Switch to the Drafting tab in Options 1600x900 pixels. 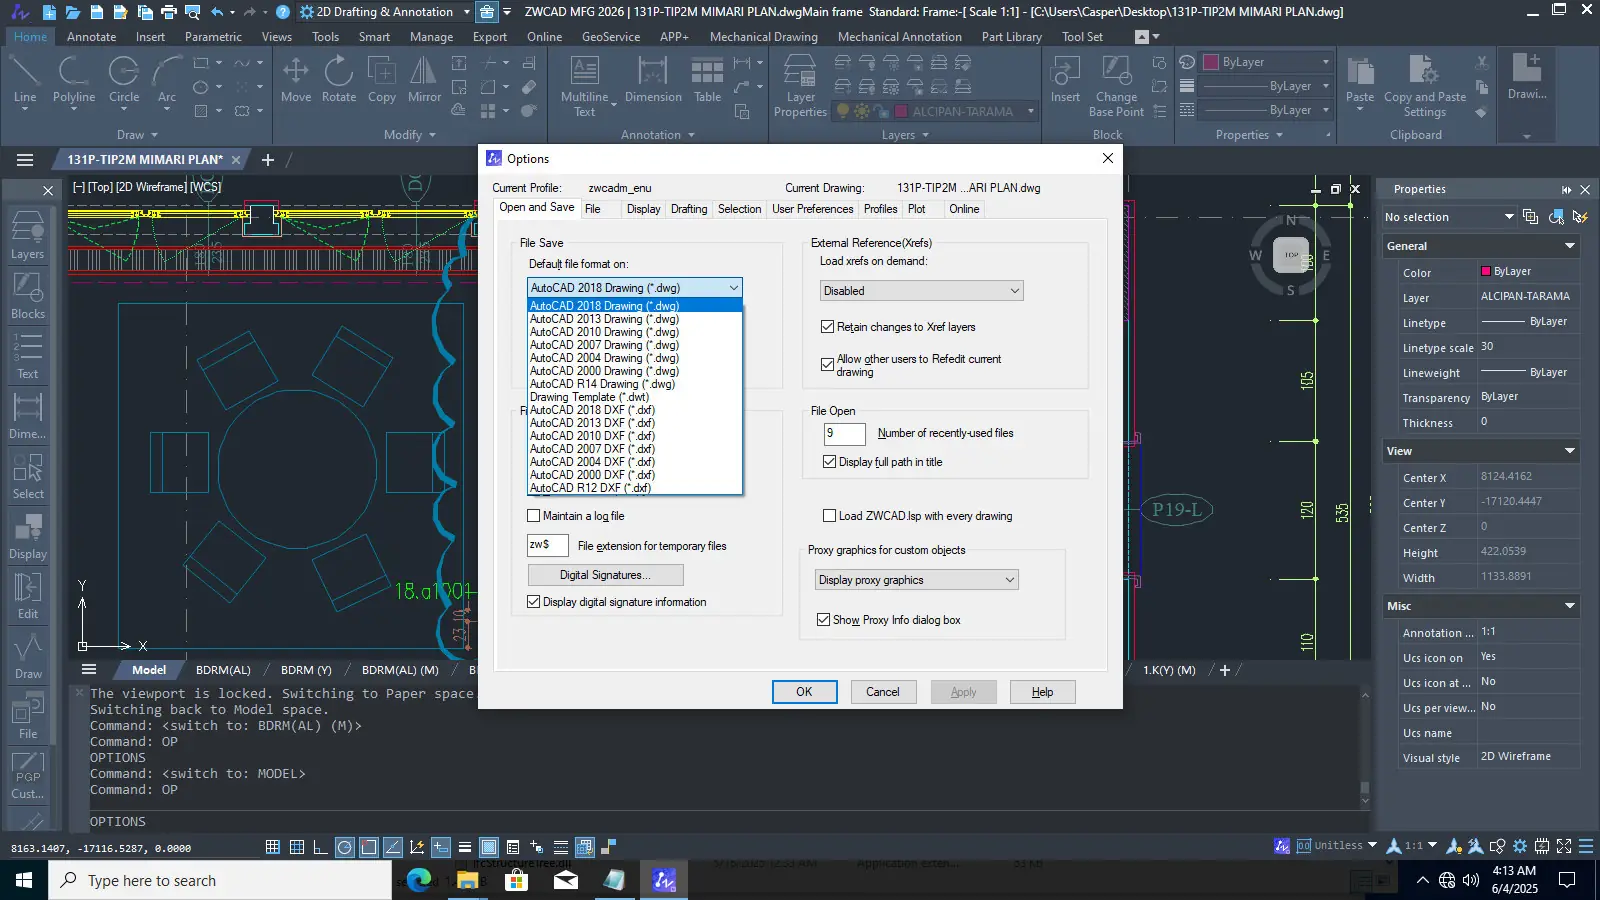[688, 209]
